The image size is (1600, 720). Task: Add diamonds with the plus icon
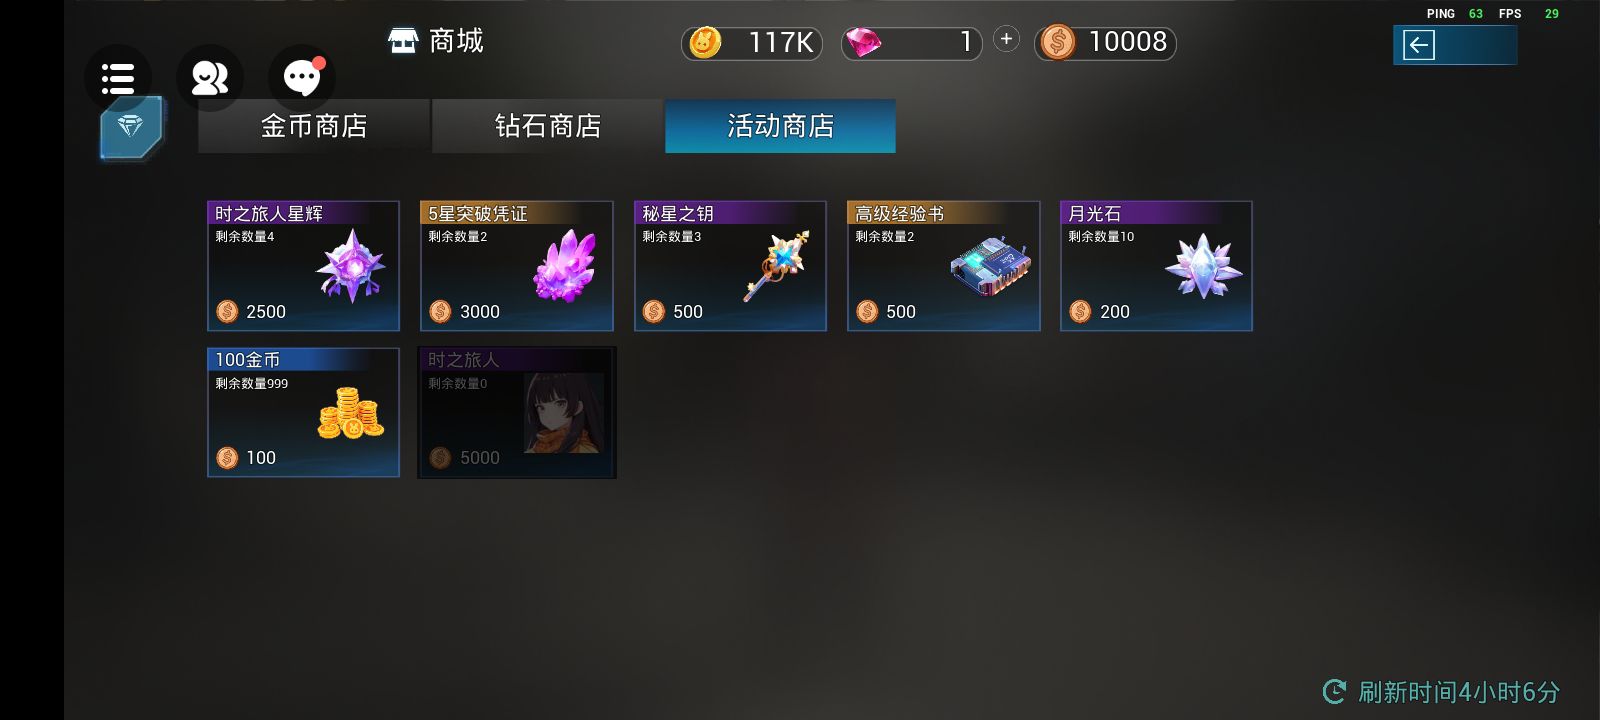coord(1006,39)
